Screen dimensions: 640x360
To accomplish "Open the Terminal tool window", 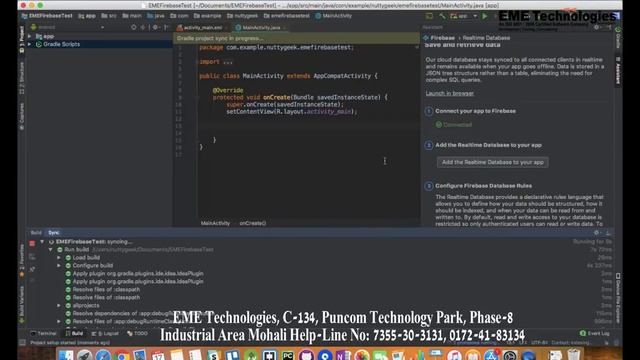I will coord(43,333).
